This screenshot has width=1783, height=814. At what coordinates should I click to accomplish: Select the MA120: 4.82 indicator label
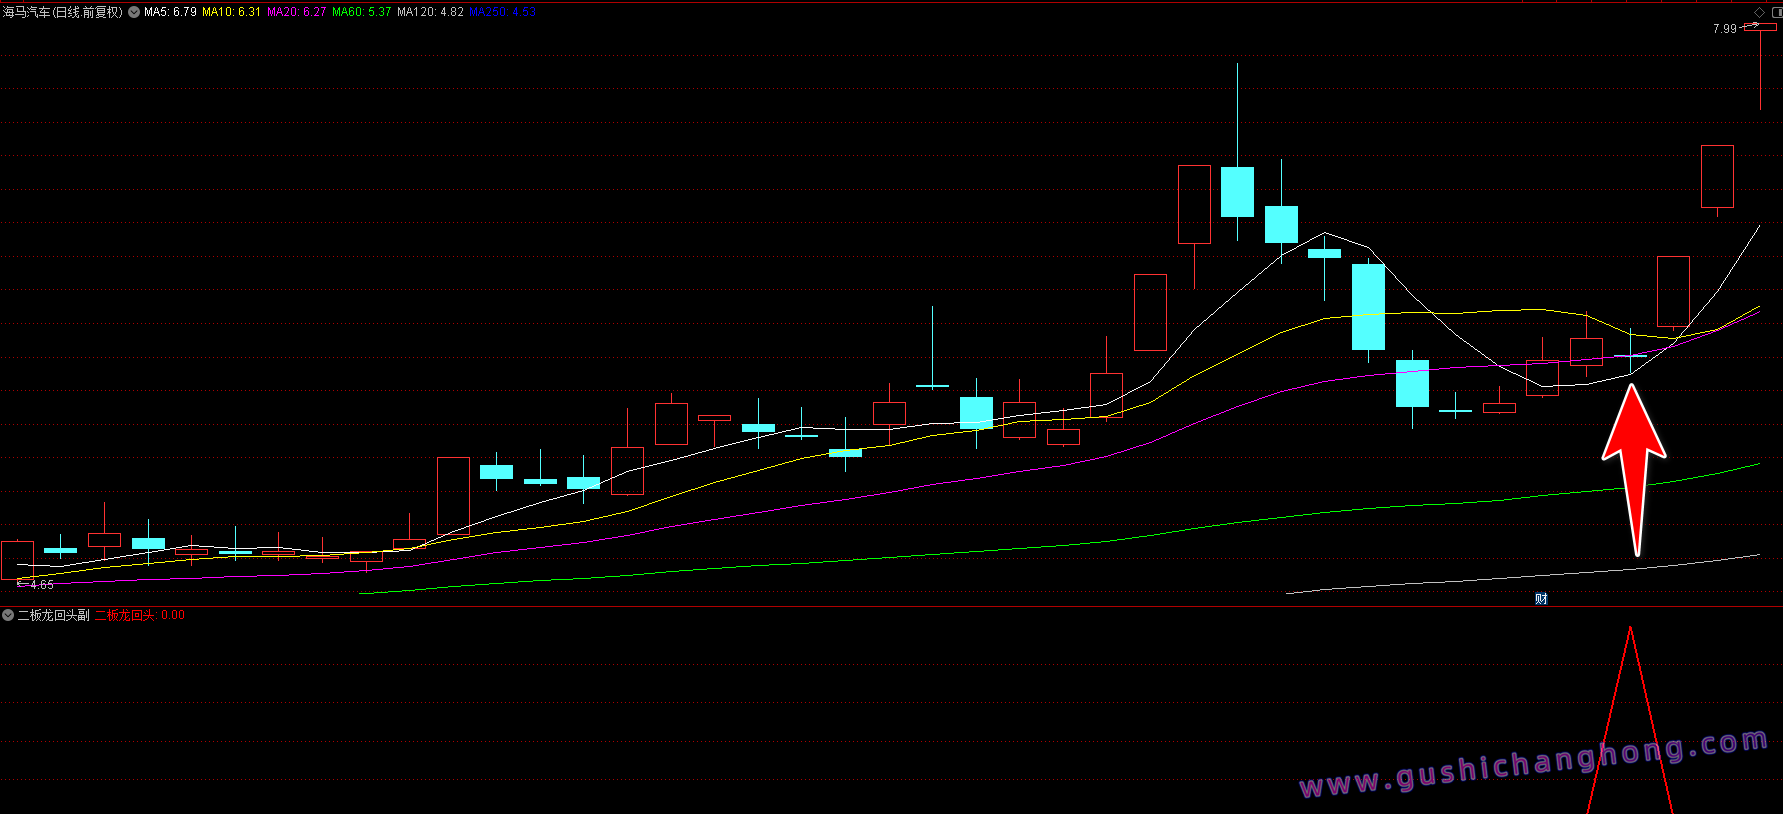[x=430, y=12]
